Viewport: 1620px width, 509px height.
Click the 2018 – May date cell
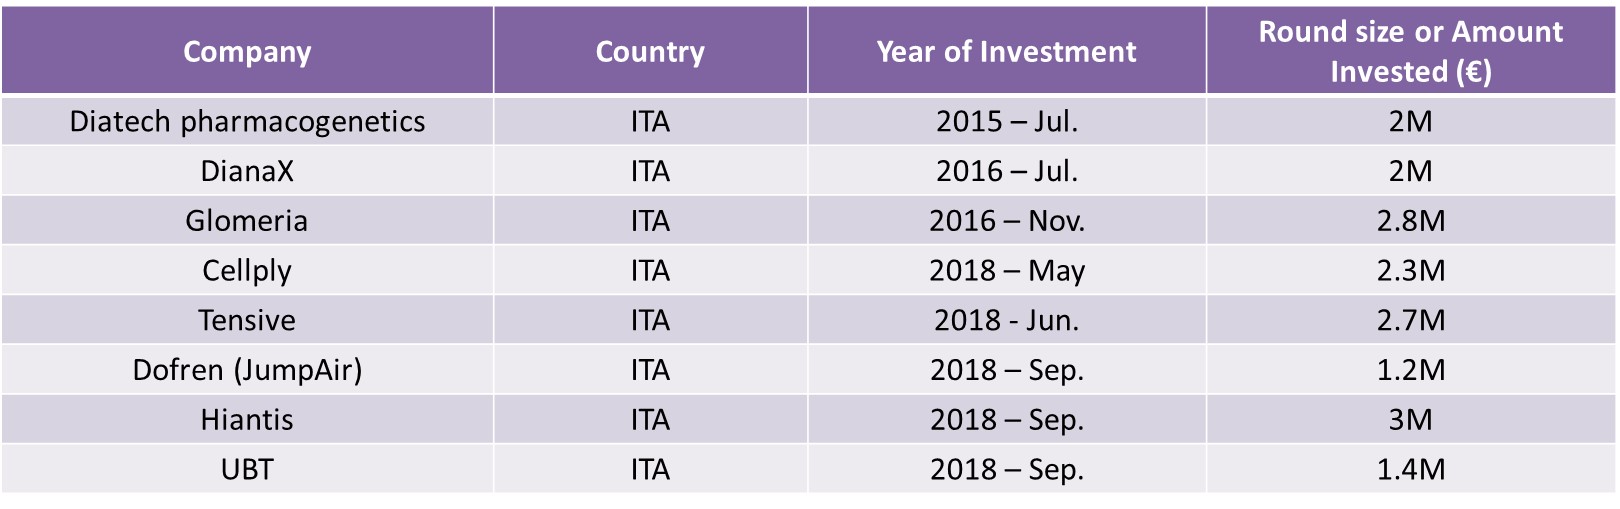(x=1006, y=271)
